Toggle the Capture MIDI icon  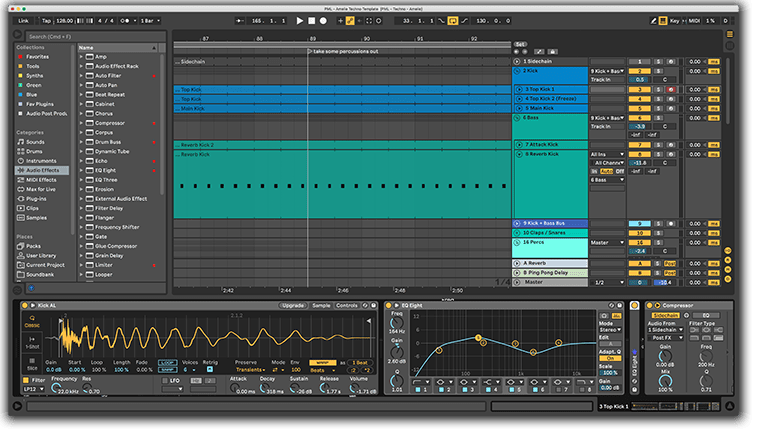click(x=369, y=21)
